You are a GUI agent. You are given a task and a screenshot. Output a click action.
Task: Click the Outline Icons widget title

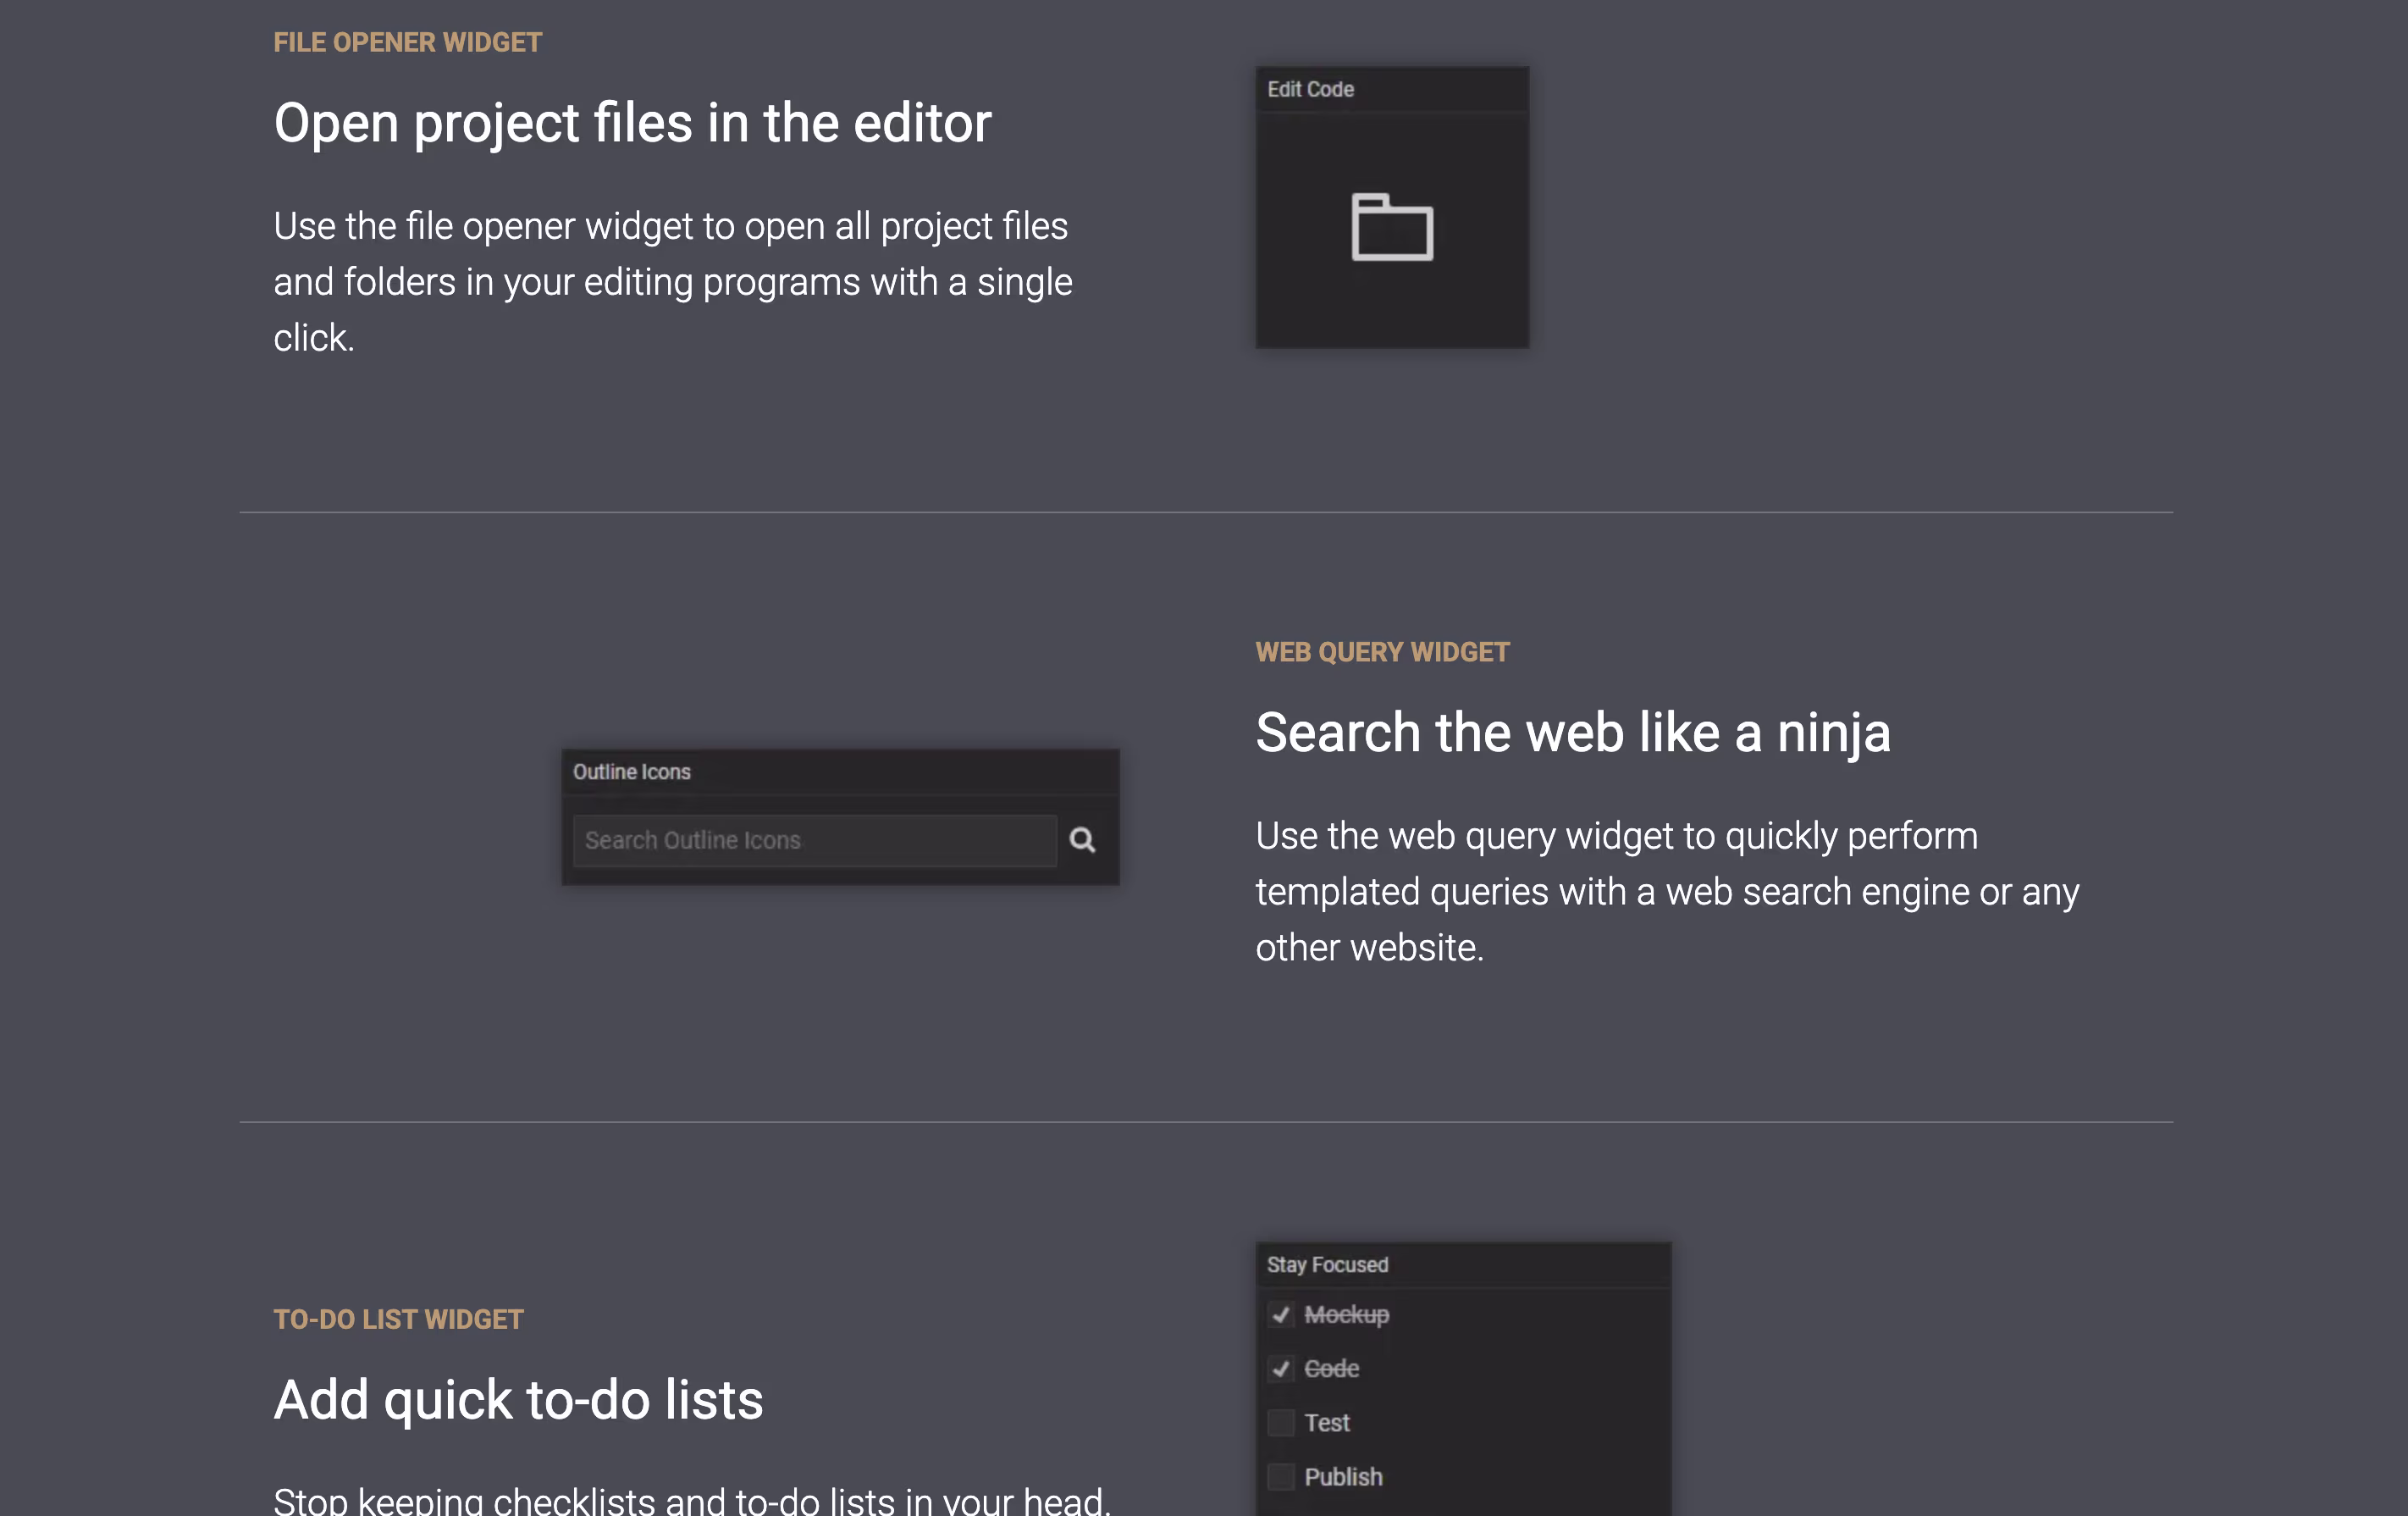[631, 772]
